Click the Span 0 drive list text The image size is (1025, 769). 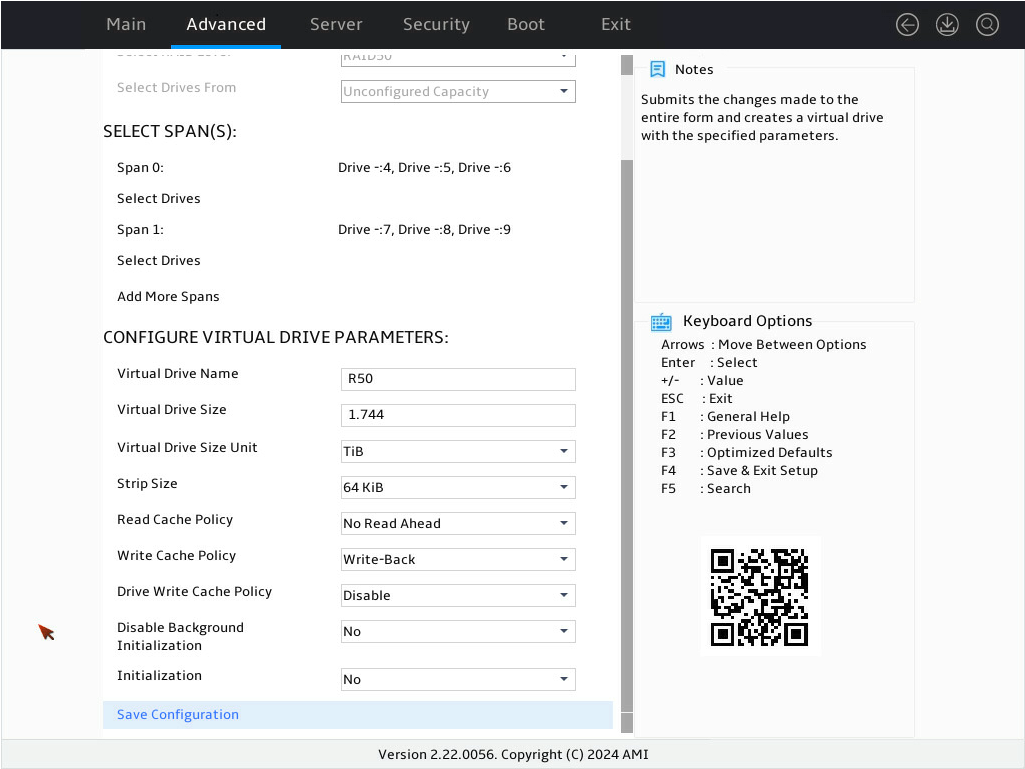424,168
